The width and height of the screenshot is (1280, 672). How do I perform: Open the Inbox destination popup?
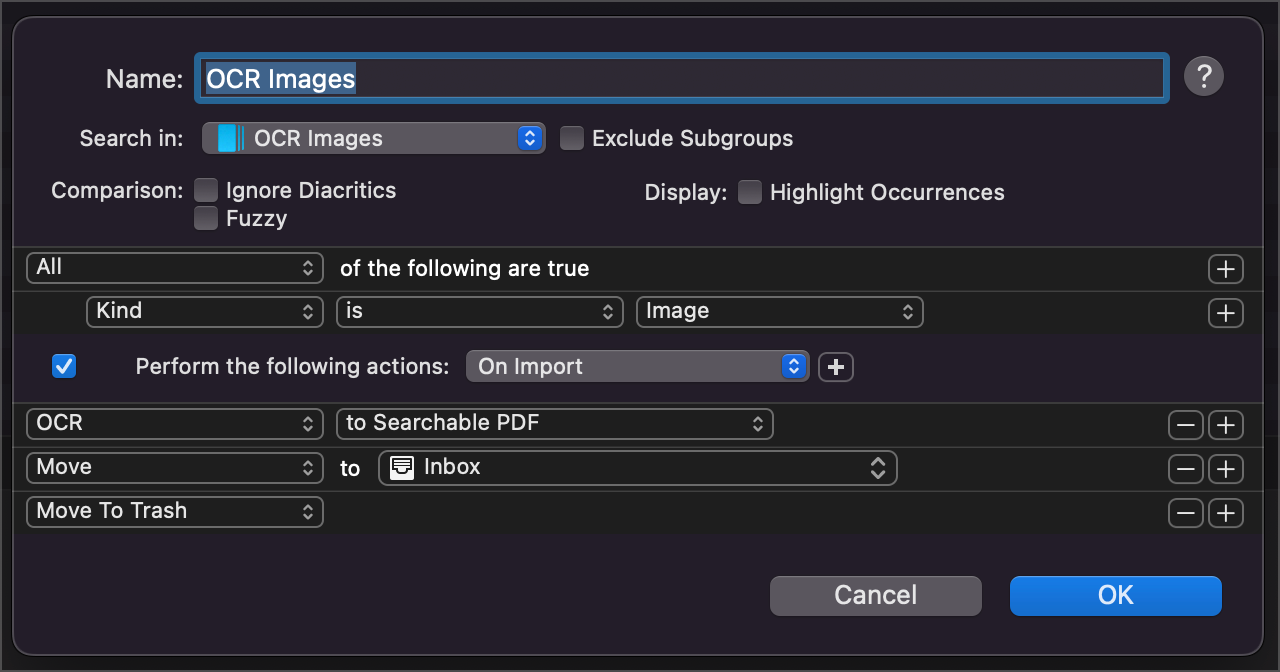[x=637, y=467]
